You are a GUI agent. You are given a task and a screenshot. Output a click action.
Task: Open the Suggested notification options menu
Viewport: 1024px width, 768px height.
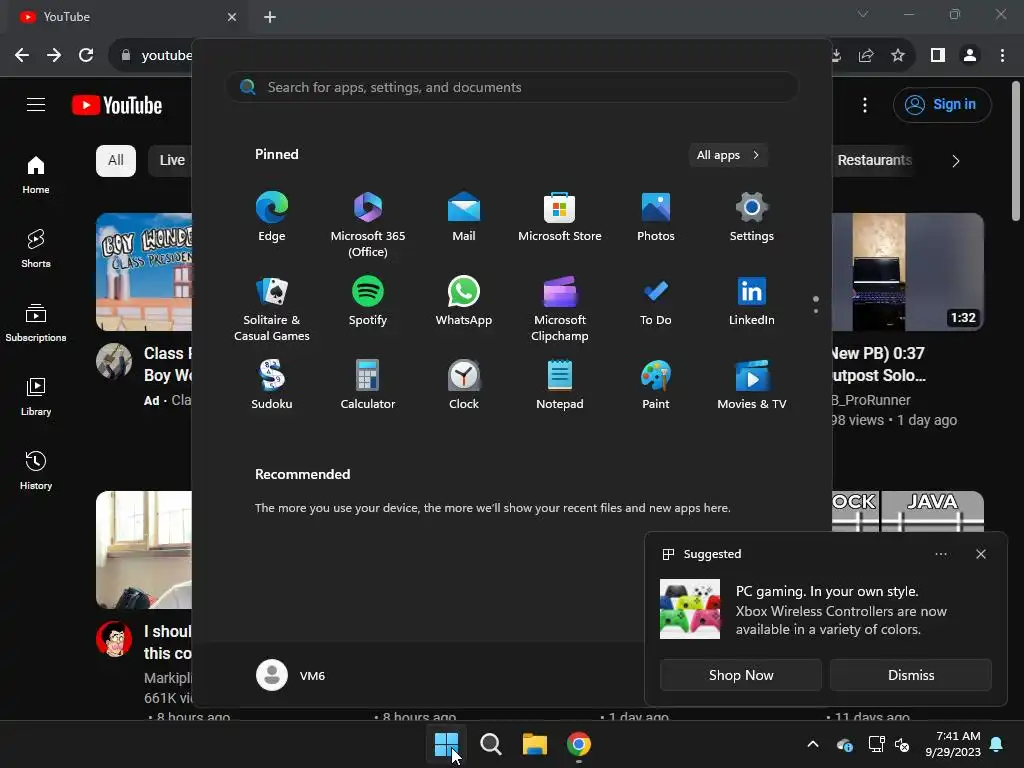point(940,554)
